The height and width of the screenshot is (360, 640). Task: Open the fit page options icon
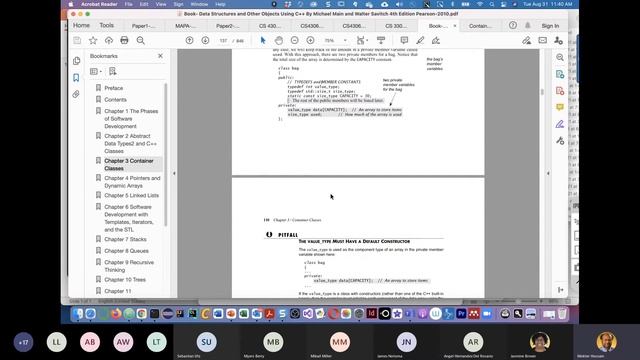click(x=362, y=40)
